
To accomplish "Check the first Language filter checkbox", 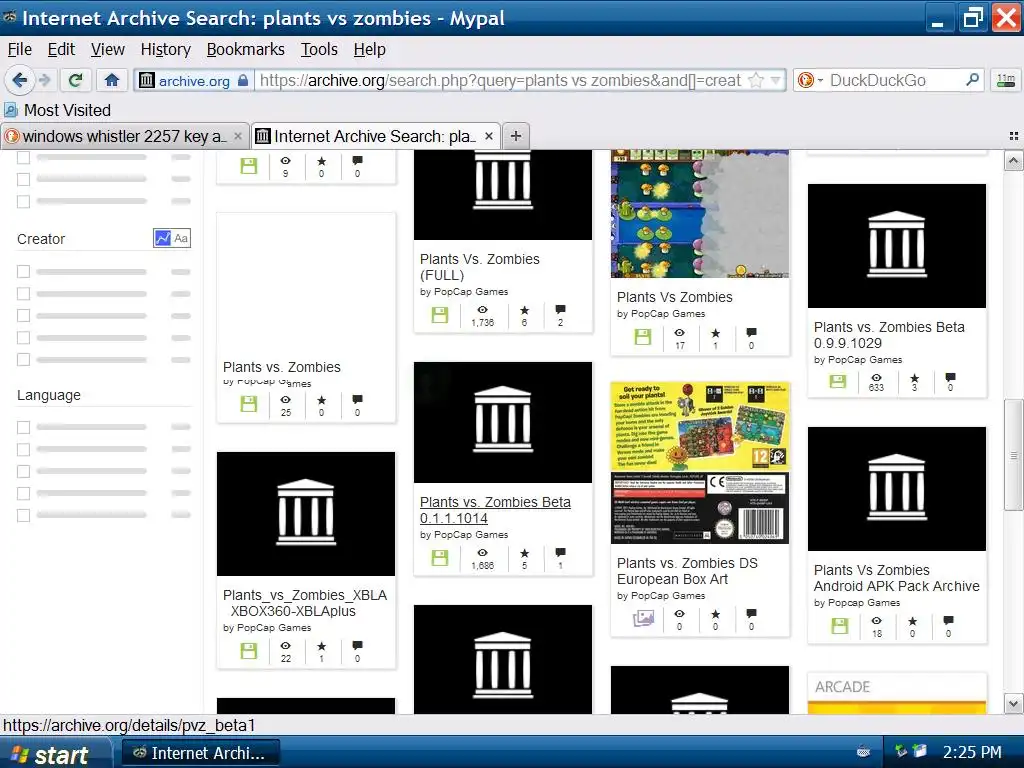I will pyautogui.click(x=24, y=427).
